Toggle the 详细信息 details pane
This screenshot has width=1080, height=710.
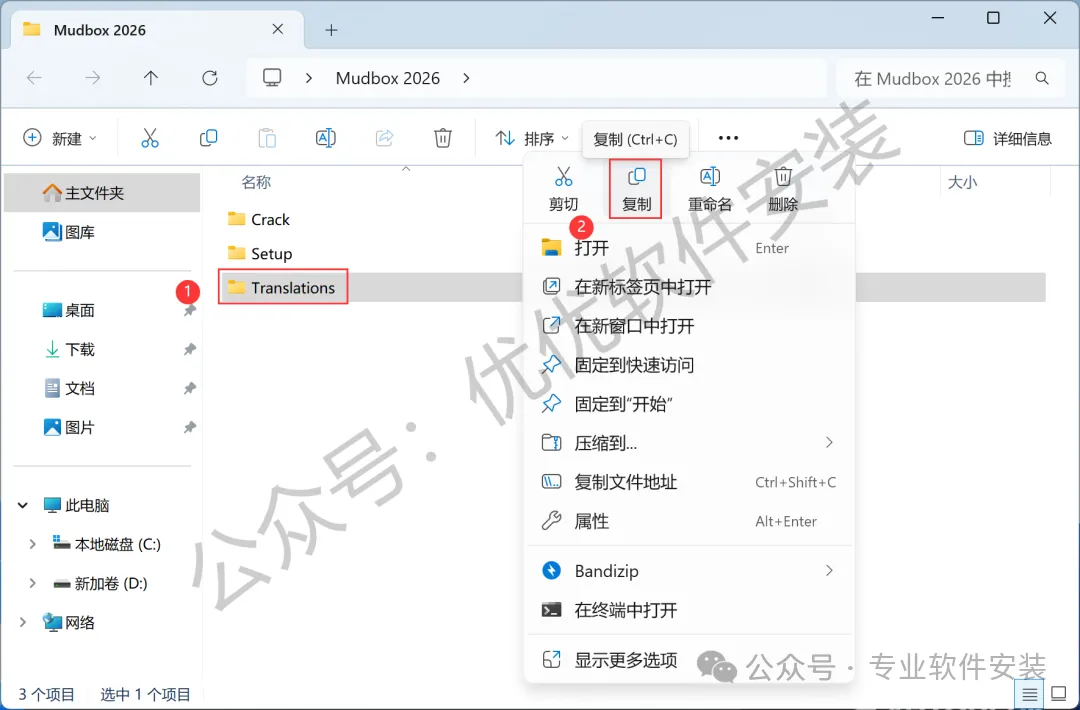(1008, 138)
